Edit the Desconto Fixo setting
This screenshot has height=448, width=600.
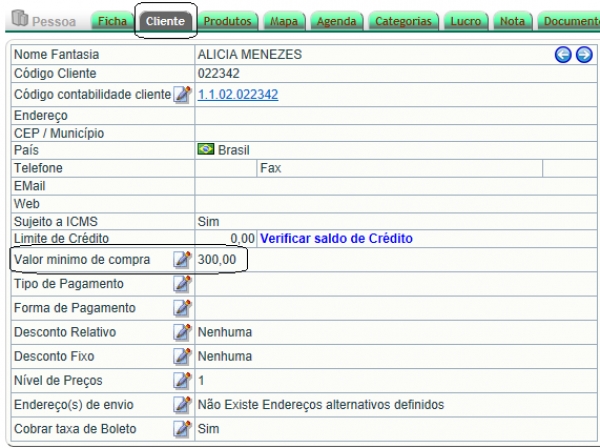point(182,356)
